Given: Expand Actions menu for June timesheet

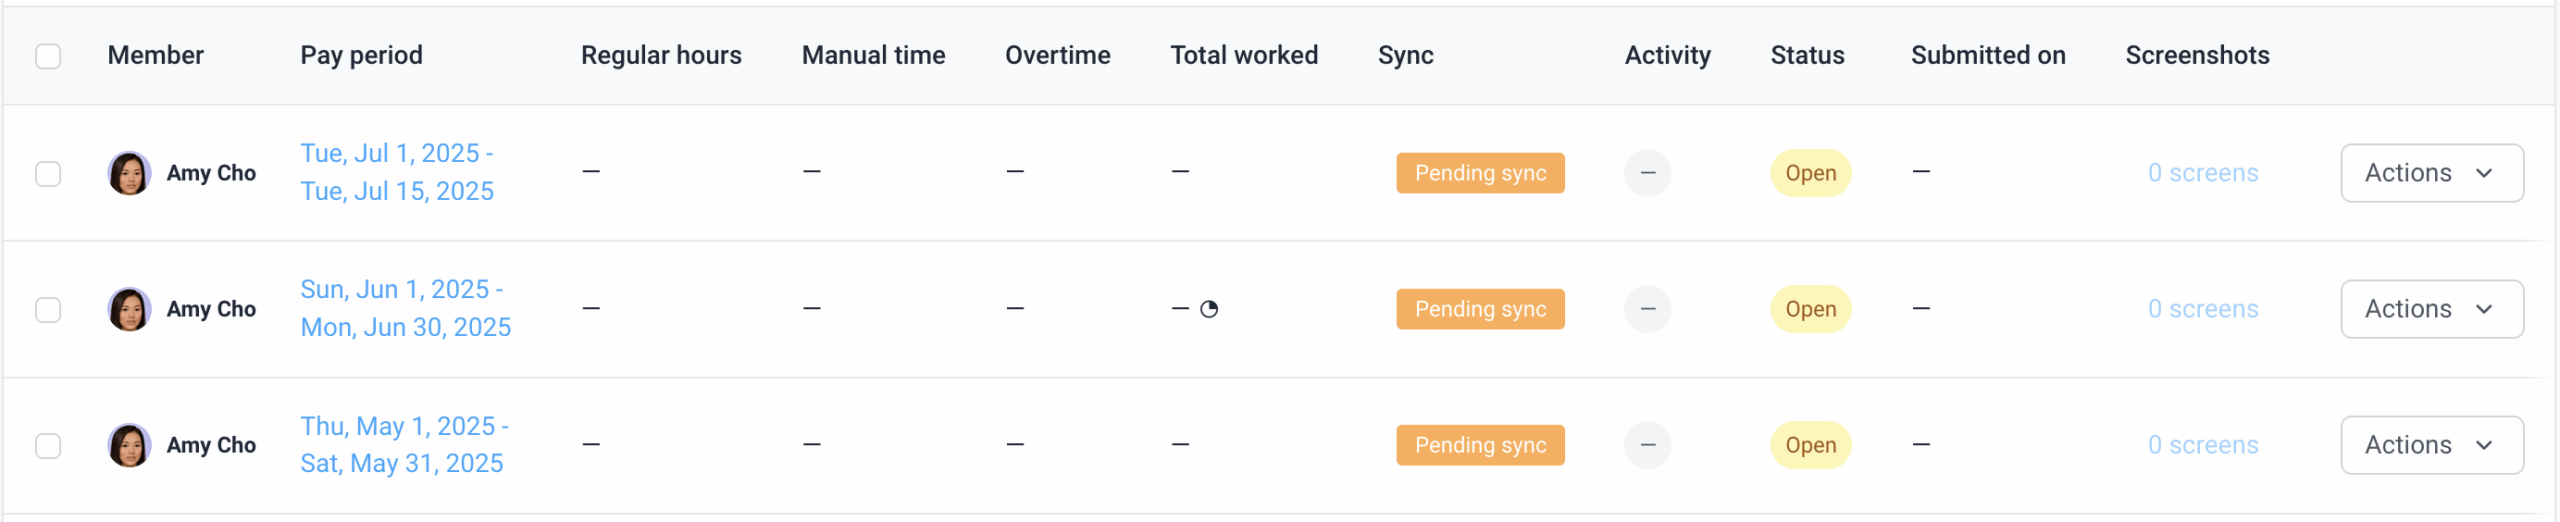Looking at the screenshot, I should 2432,309.
